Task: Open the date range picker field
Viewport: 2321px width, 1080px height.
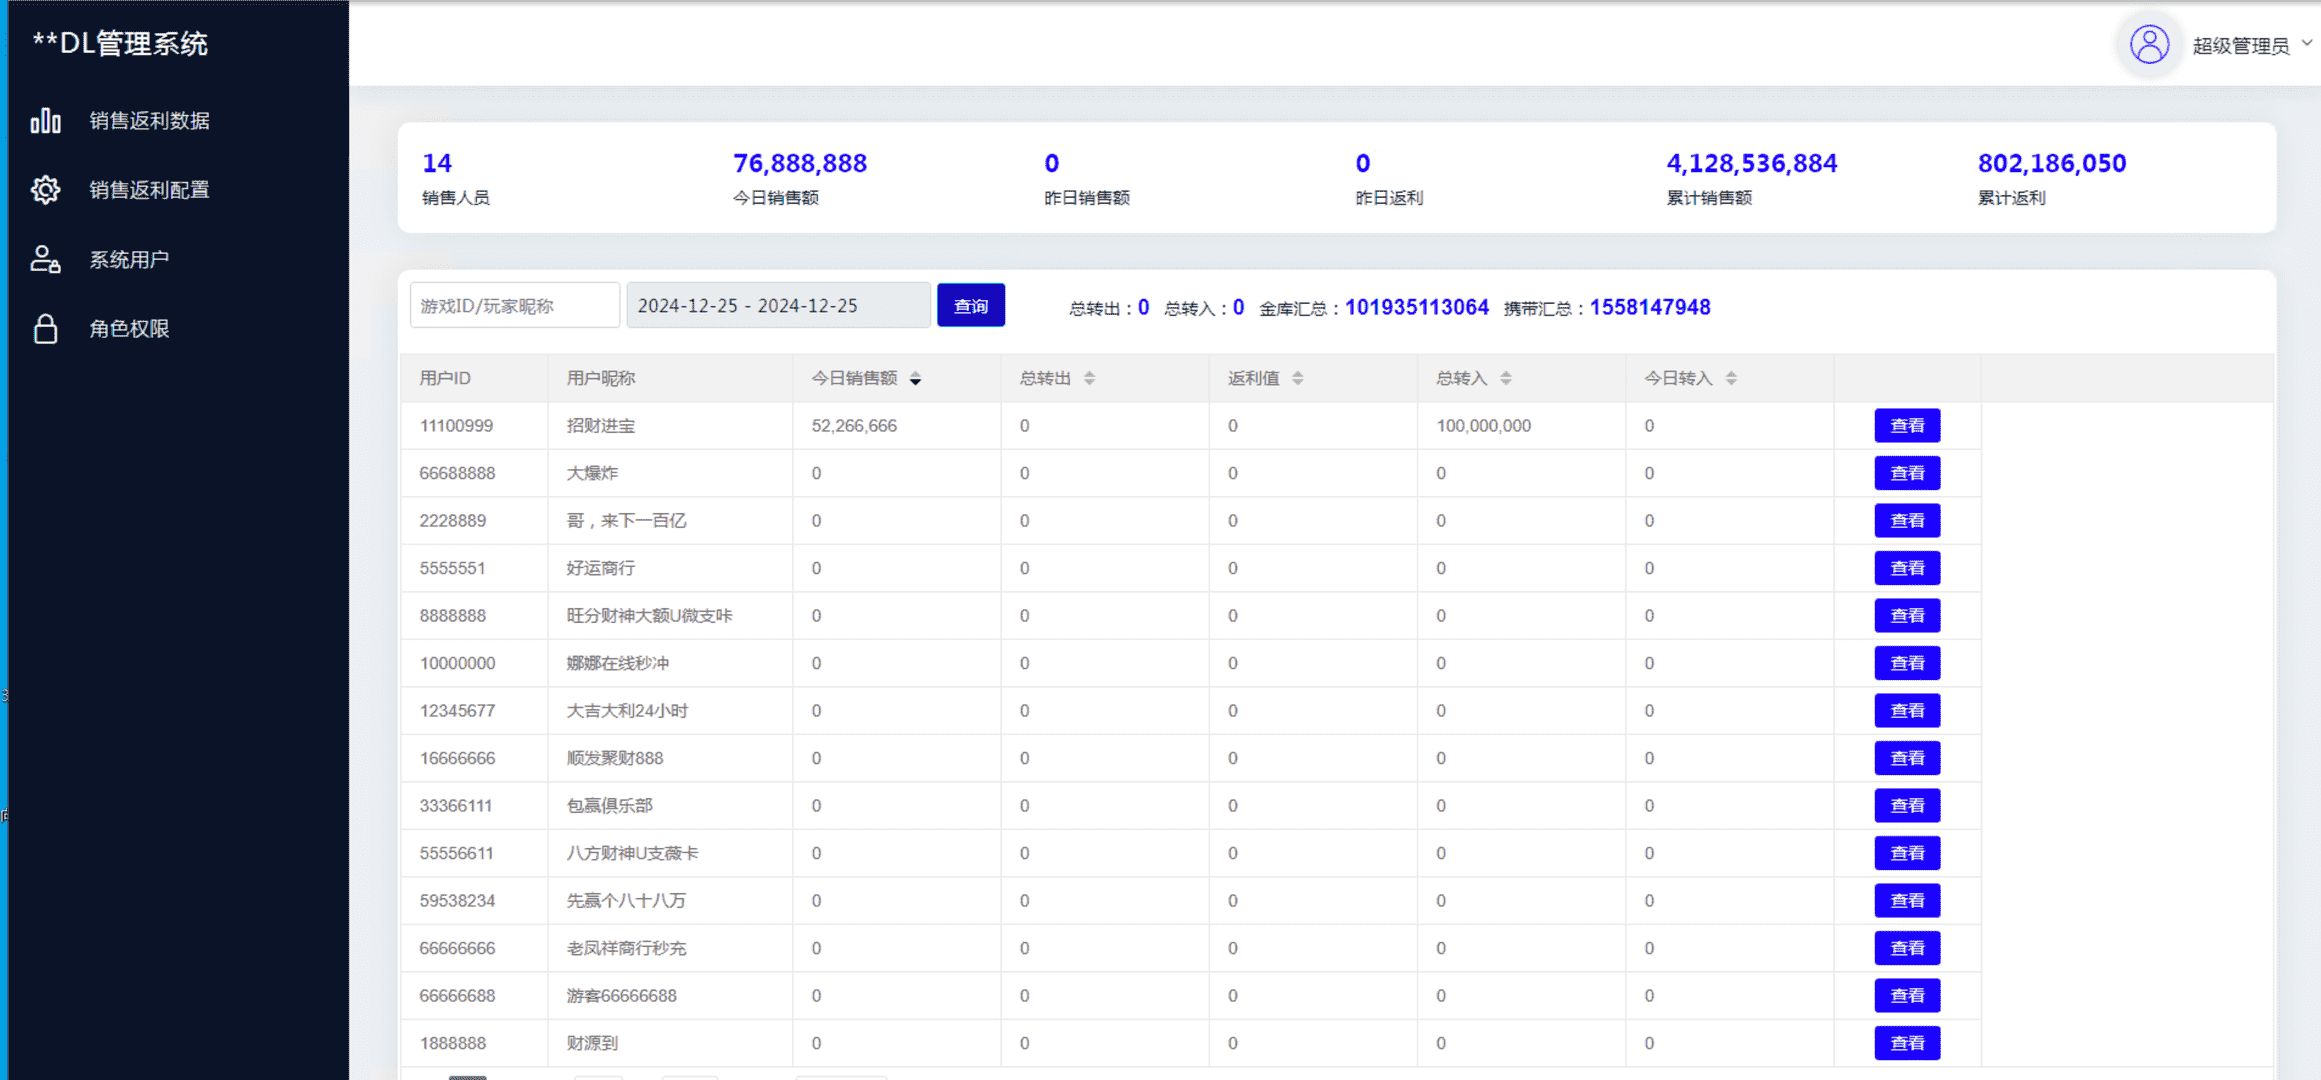Action: point(777,306)
